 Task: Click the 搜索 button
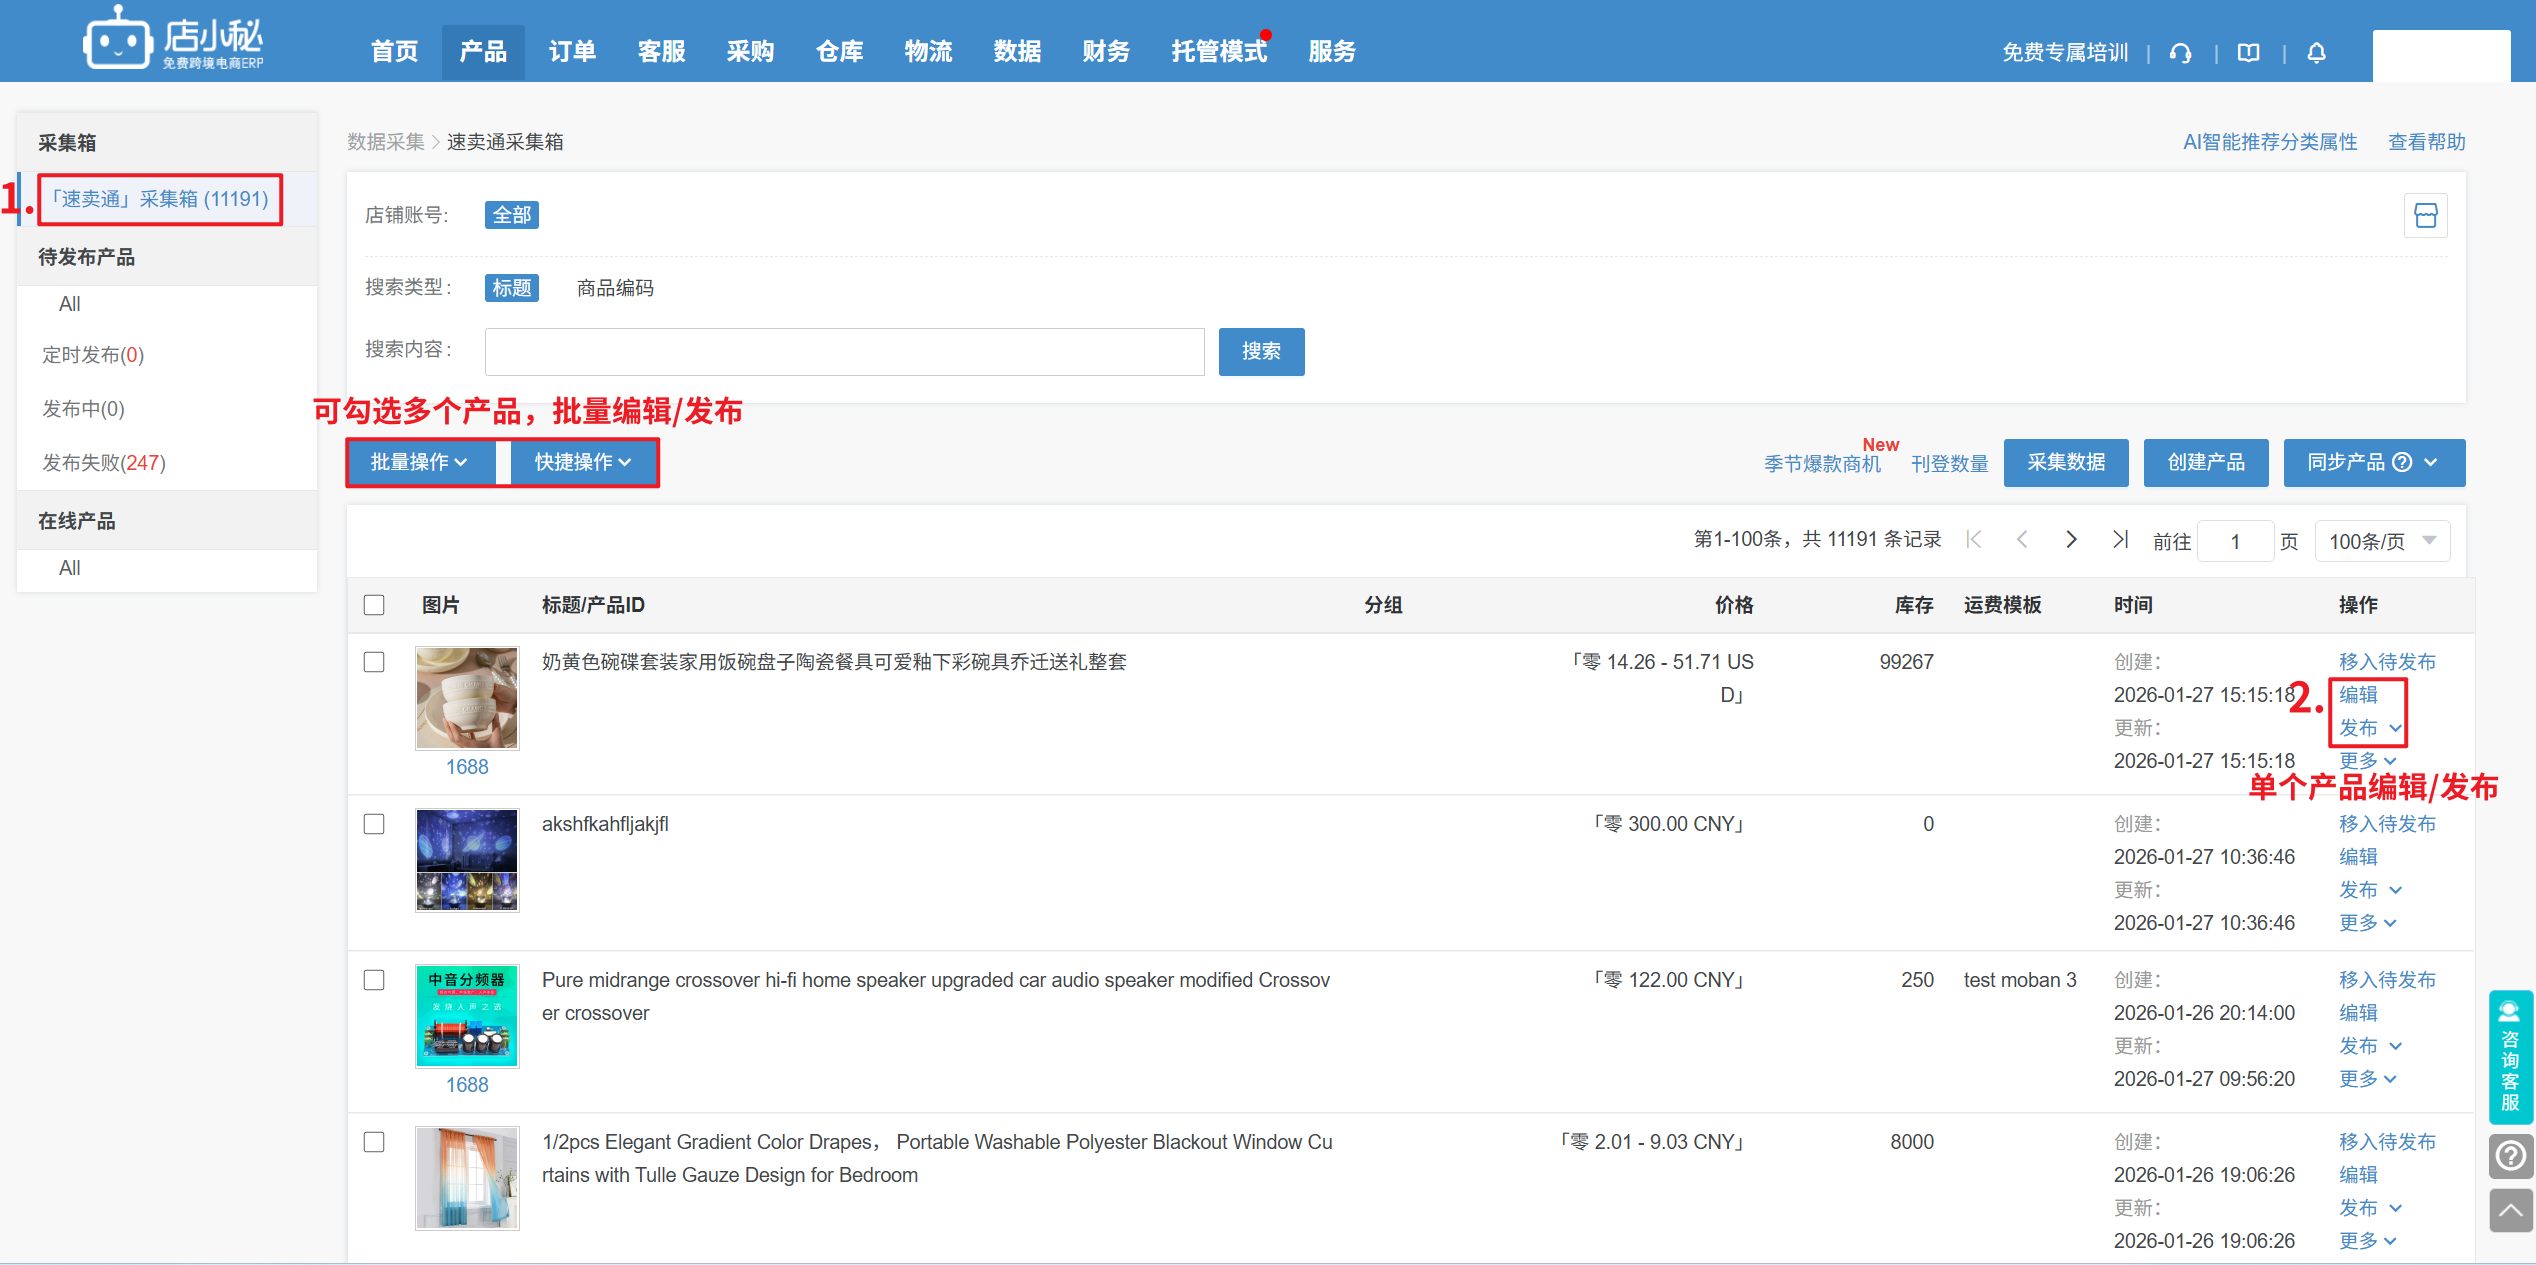(x=1260, y=351)
